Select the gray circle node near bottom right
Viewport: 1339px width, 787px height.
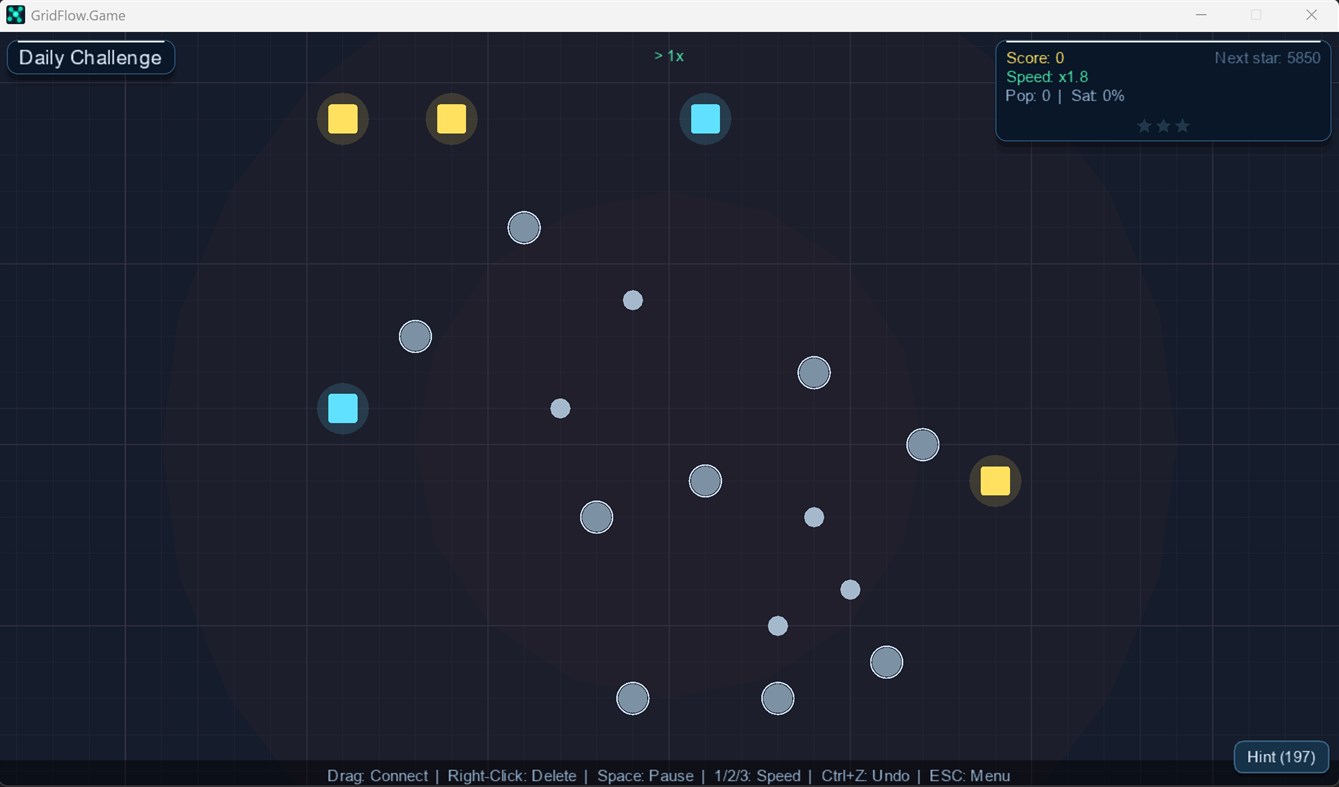point(886,662)
